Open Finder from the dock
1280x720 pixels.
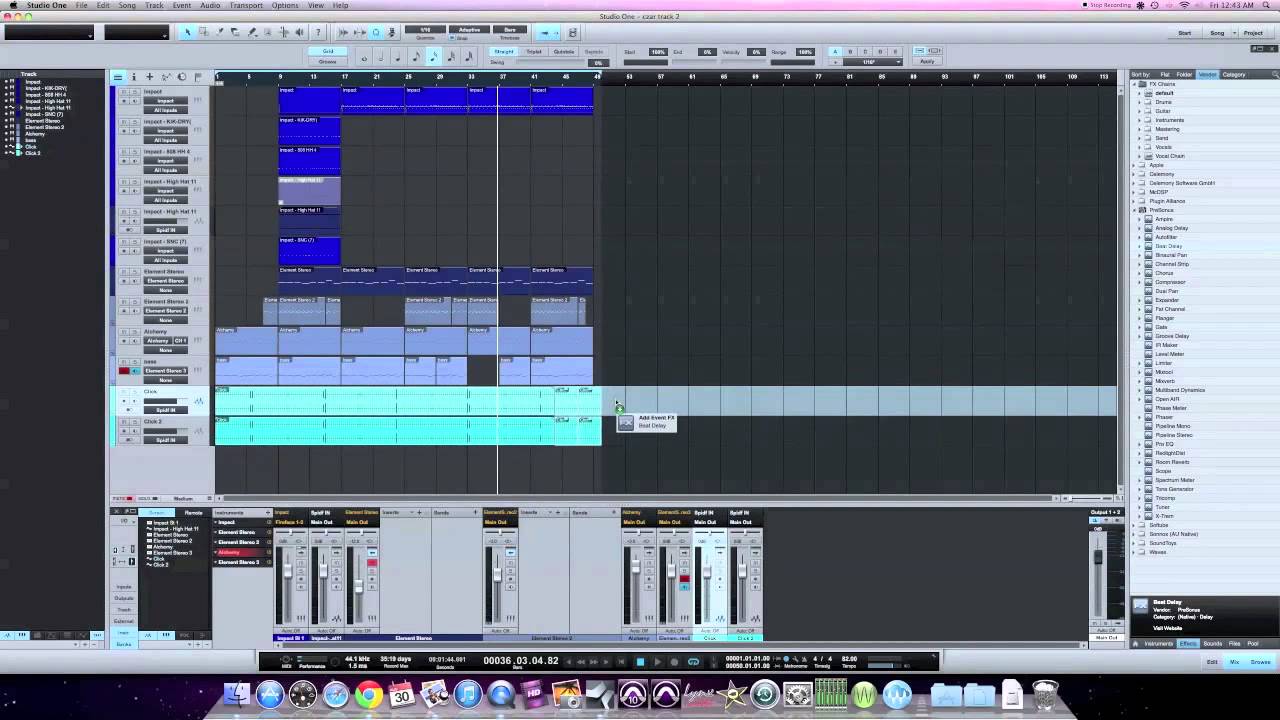coord(237,694)
